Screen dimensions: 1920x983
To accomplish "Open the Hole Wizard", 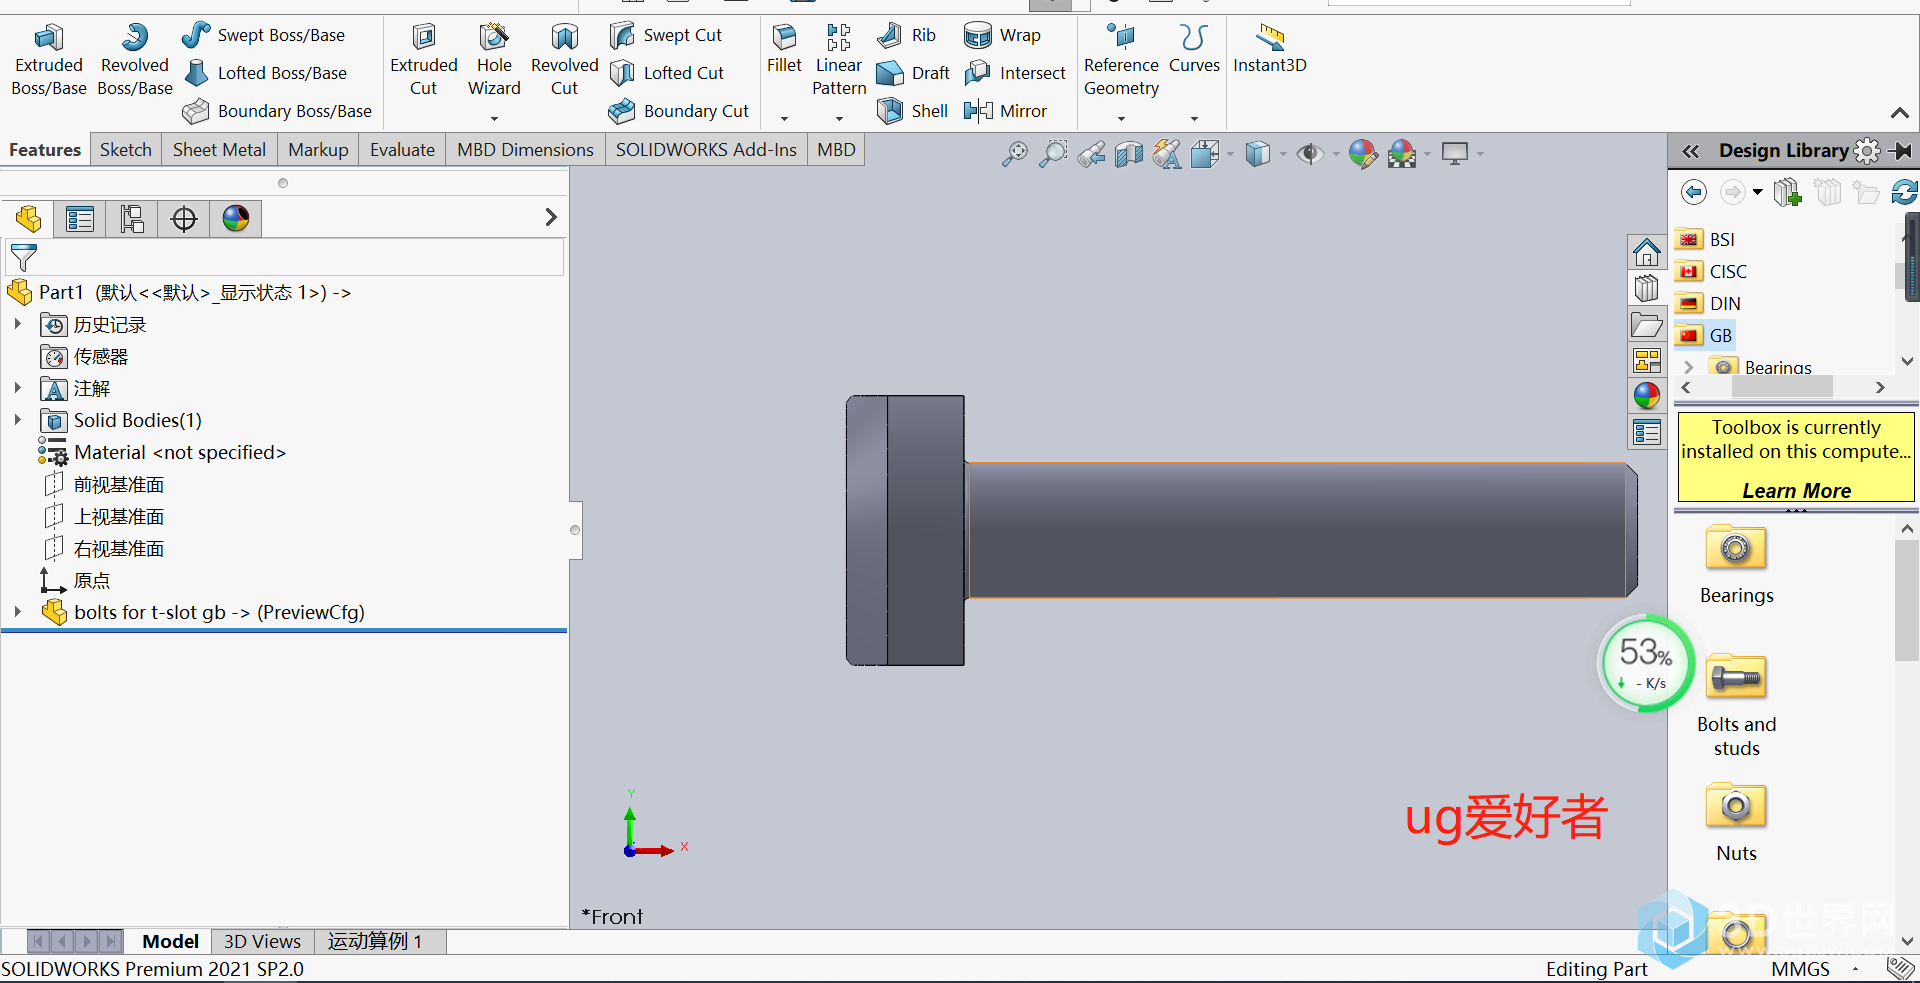I will pyautogui.click(x=494, y=60).
